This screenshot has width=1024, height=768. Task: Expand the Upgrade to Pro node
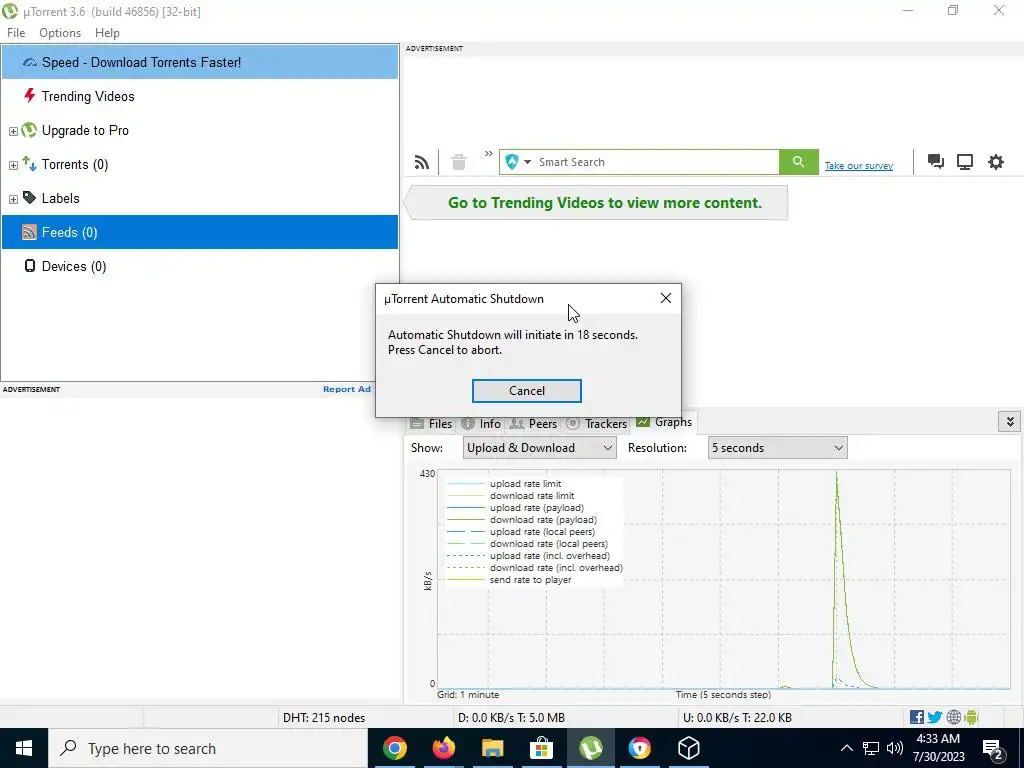[x=13, y=131]
